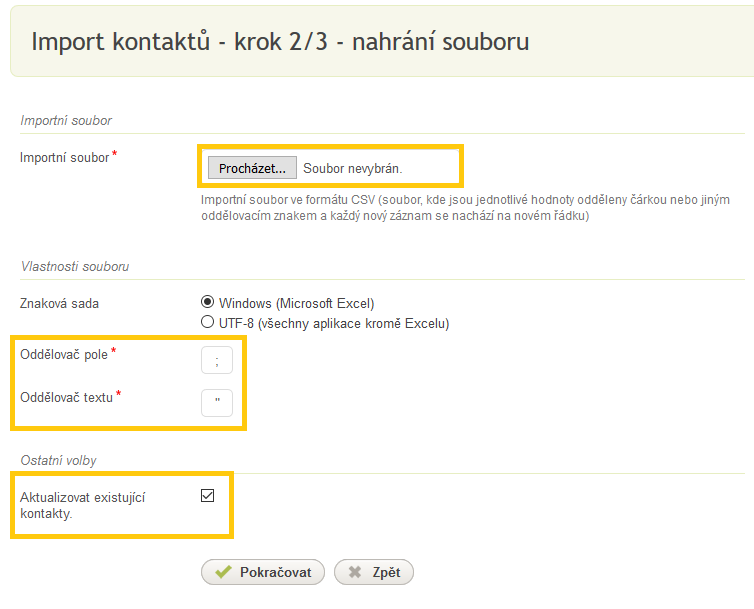Click into the Oddělovač textu input box

216,403
